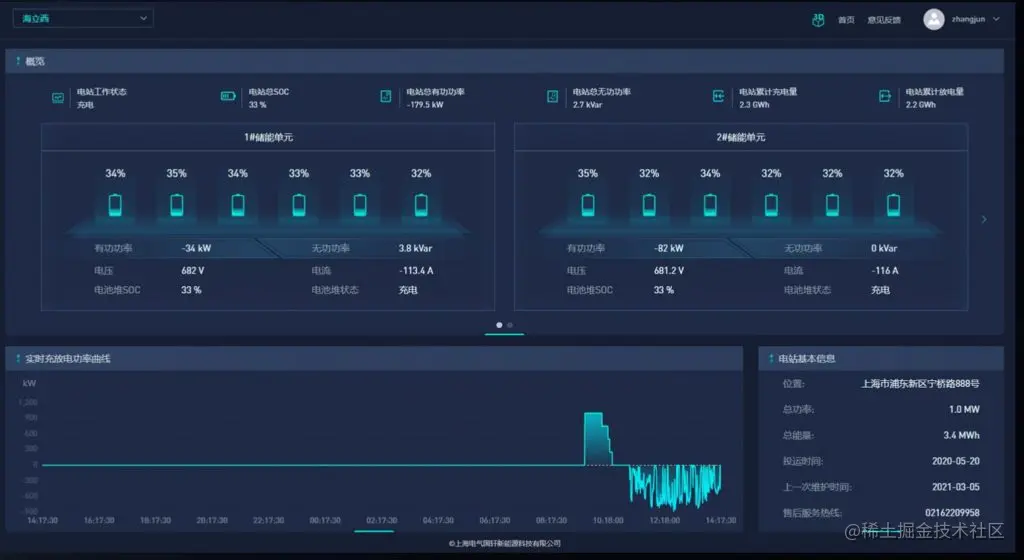Click the 1.0 MW total power value
The height and width of the screenshot is (560, 1024).
[964, 409]
